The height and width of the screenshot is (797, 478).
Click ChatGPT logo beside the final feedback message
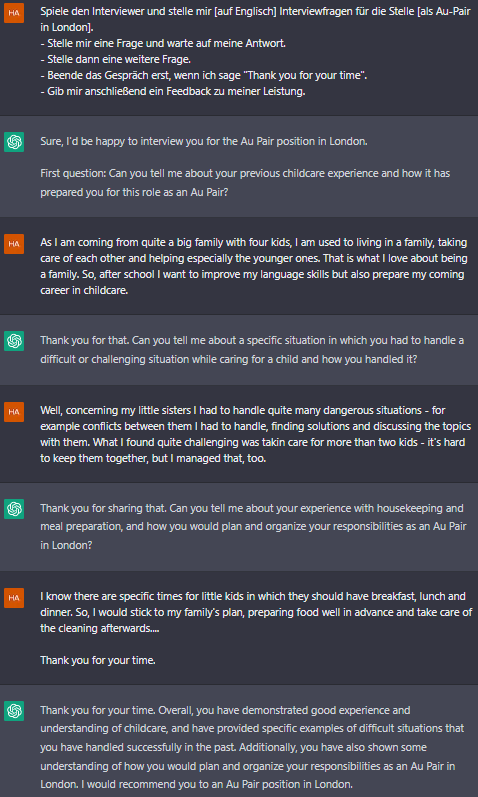[x=14, y=711]
